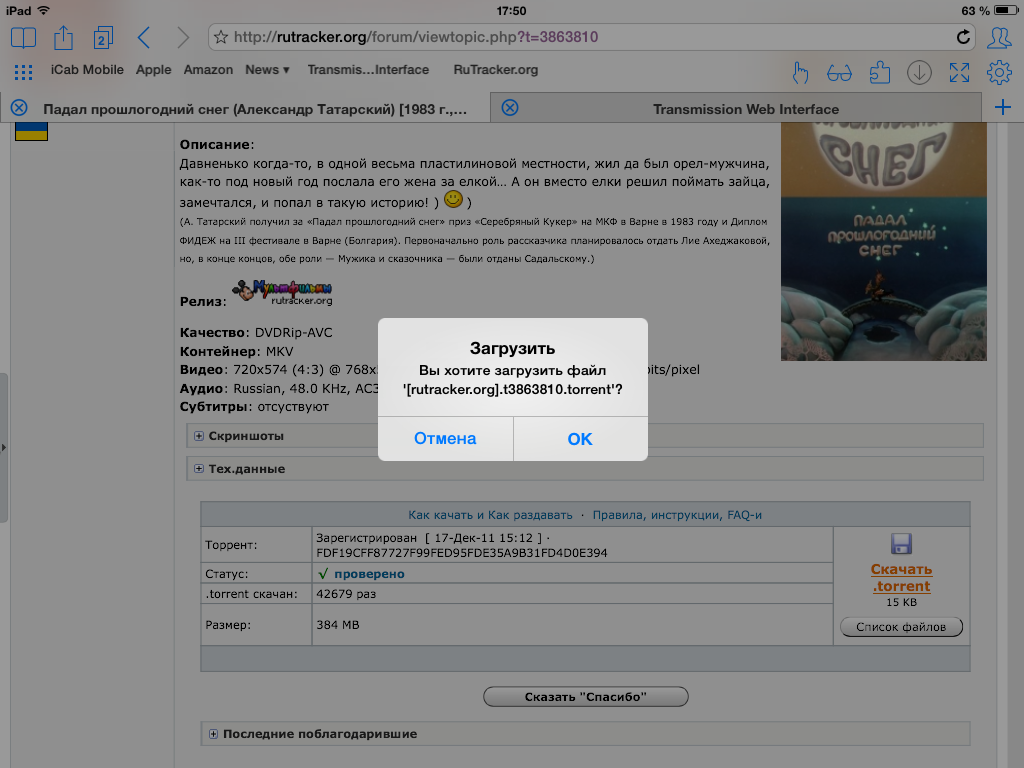
Task: Click the Ukrainian flag icon
Action: [31, 131]
